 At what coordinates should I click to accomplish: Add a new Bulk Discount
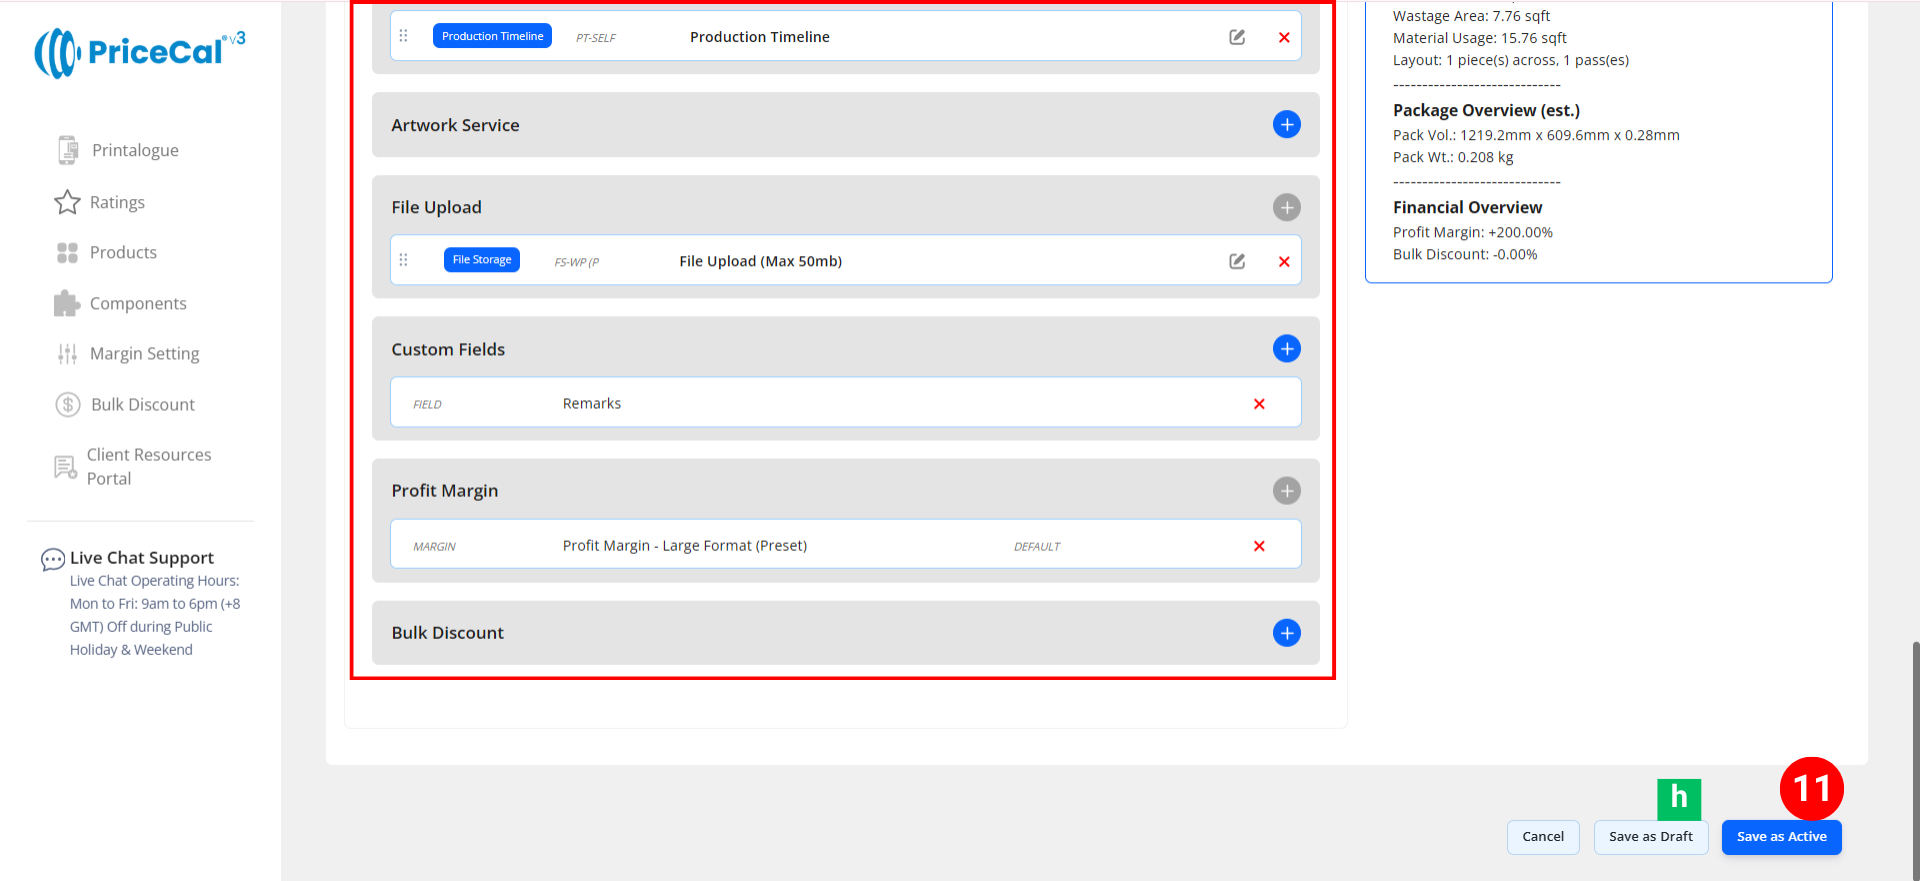point(1286,633)
